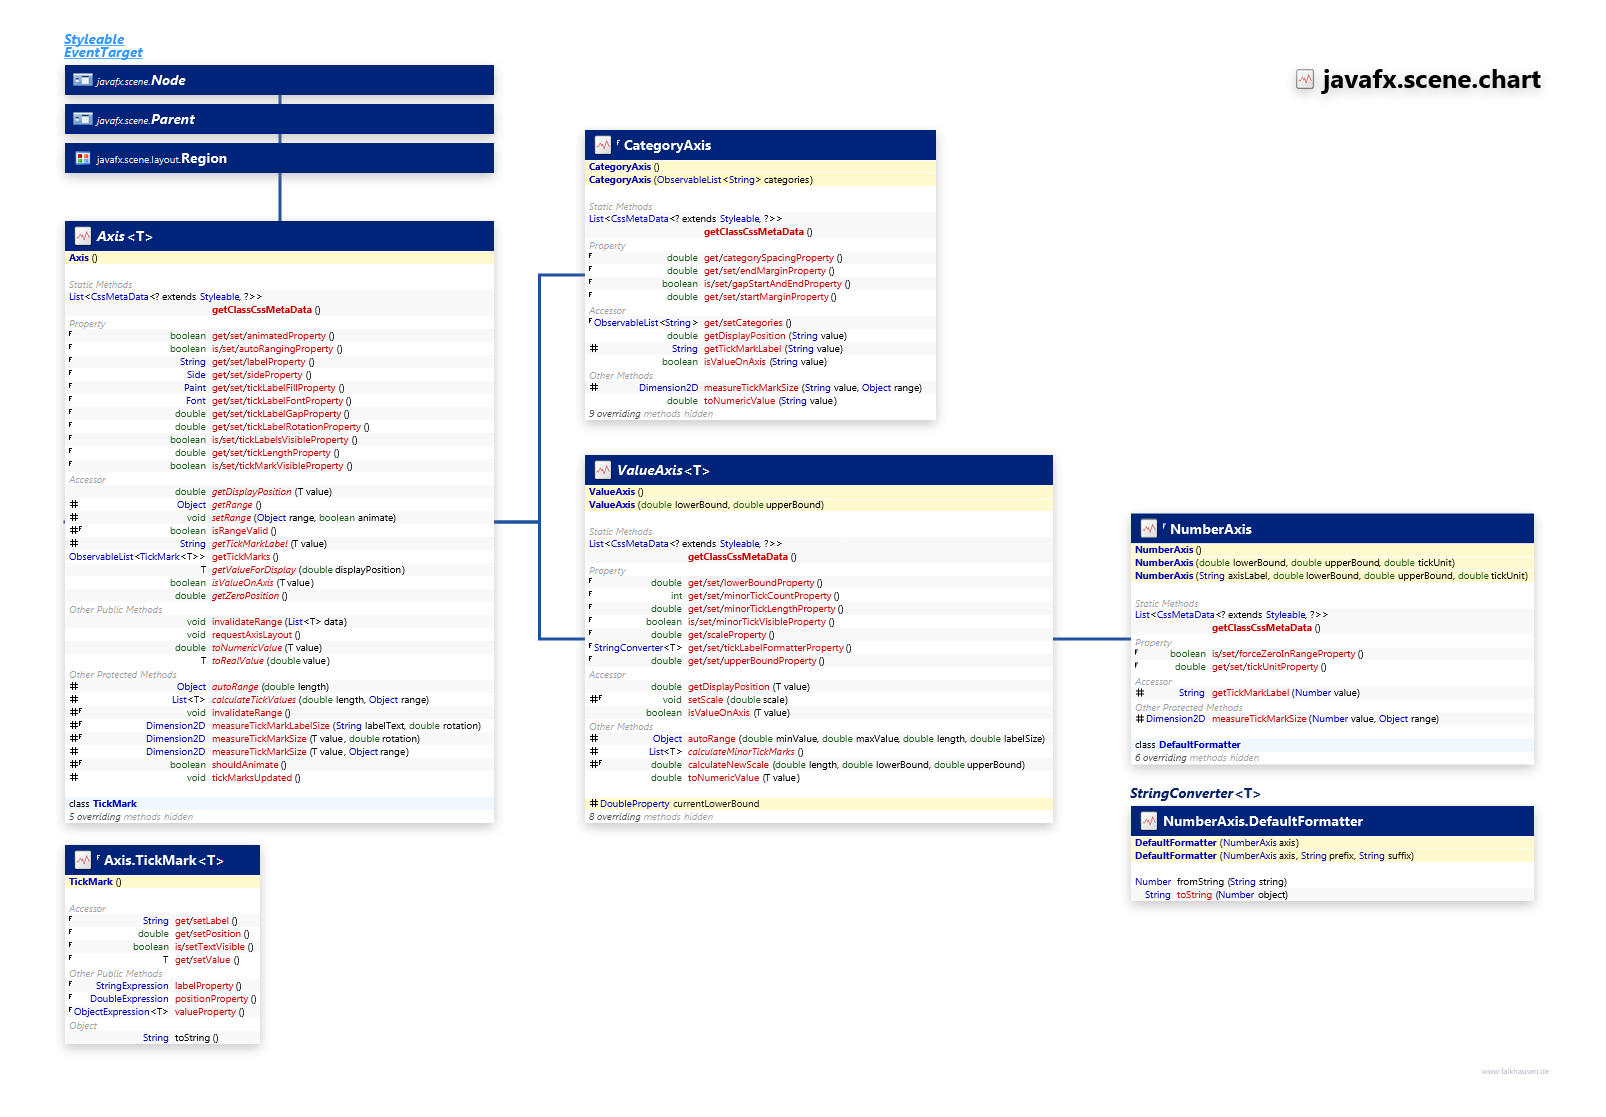
Task: Open the EventTarget interface link
Action: [x=103, y=52]
